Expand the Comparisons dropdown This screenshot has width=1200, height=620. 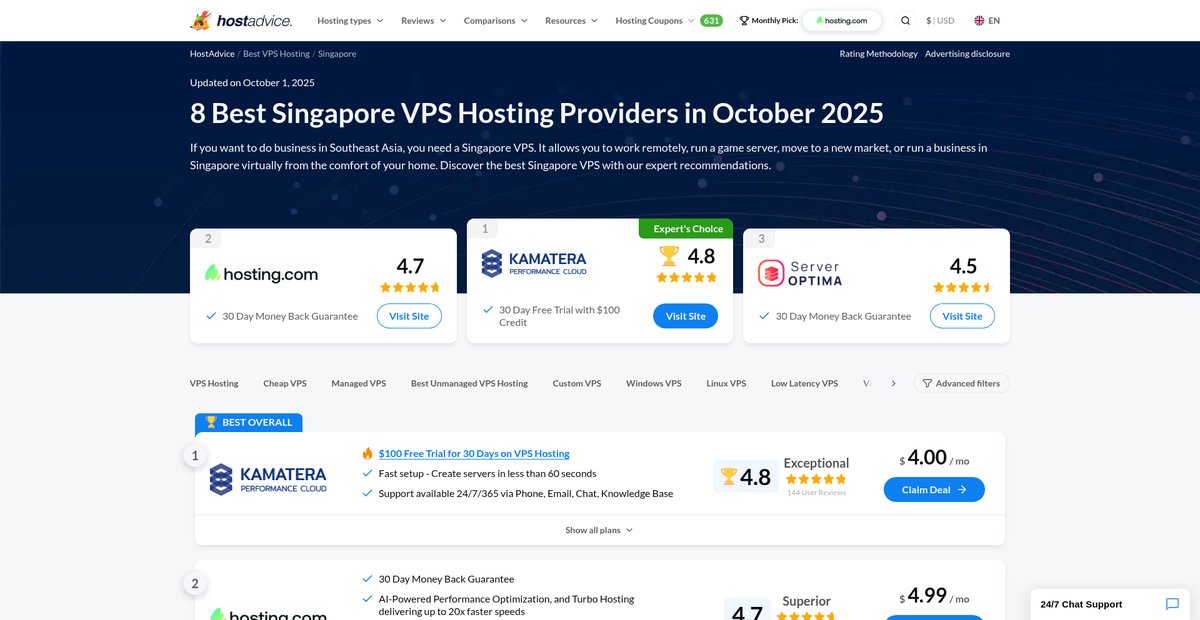pyautogui.click(x=496, y=20)
